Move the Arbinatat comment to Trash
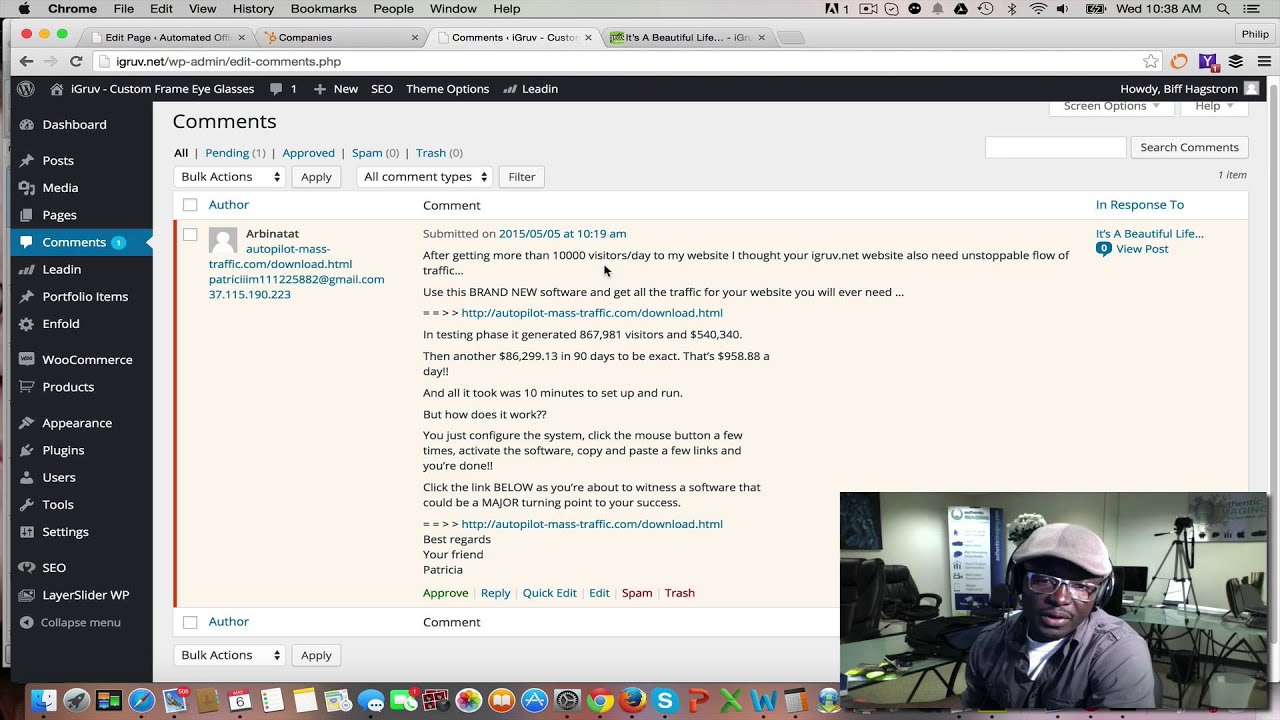The width and height of the screenshot is (1280, 720). point(679,593)
